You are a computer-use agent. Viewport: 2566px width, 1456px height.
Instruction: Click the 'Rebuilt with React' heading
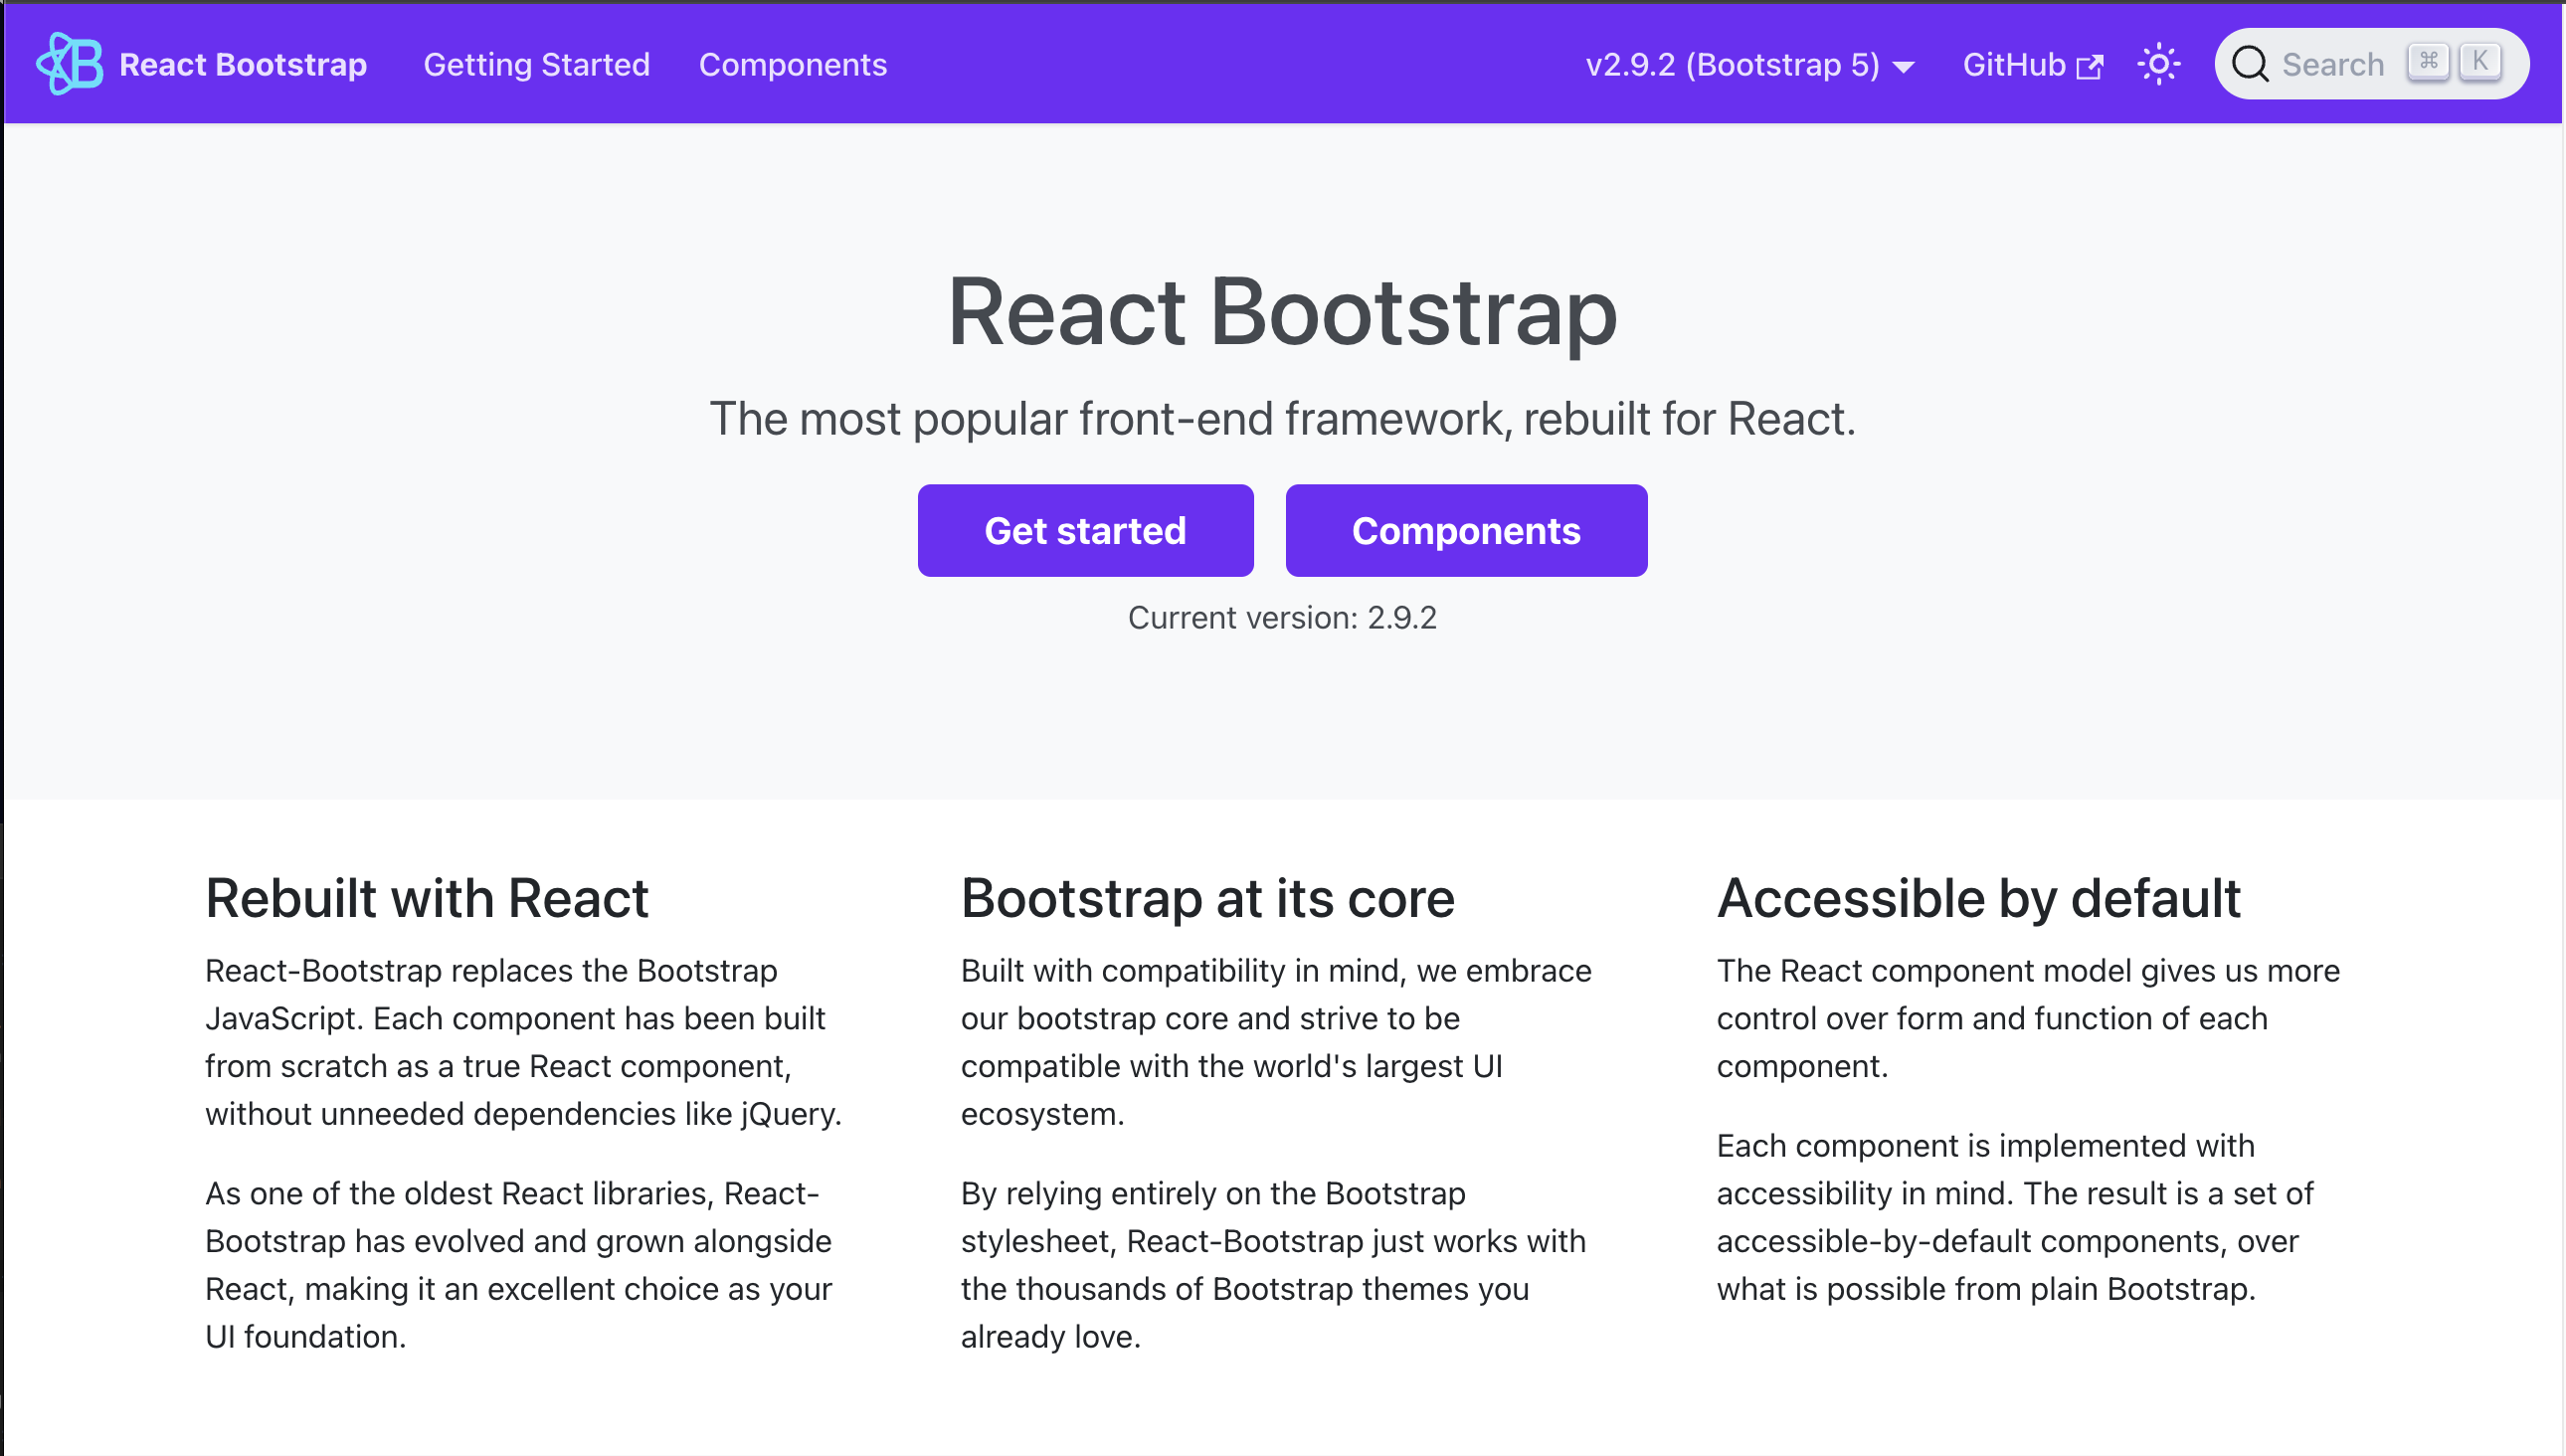point(426,897)
